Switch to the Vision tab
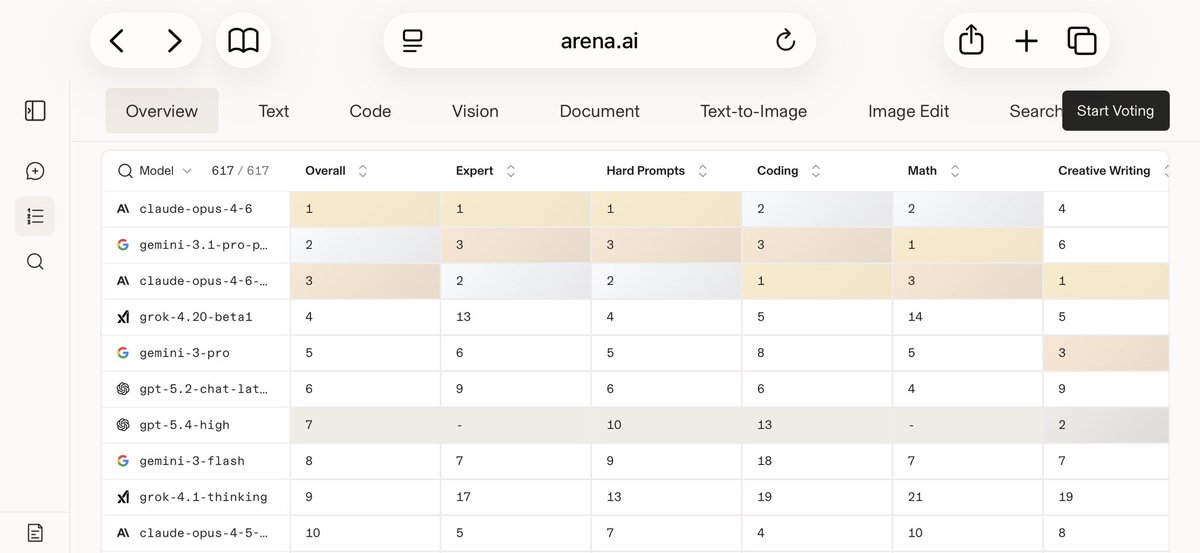 point(475,111)
